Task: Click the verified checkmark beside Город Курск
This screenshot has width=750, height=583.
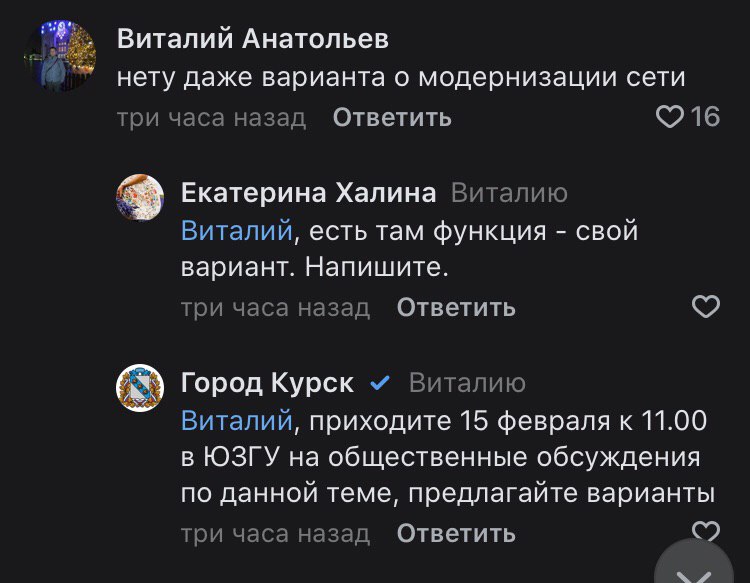Action: click(x=380, y=383)
